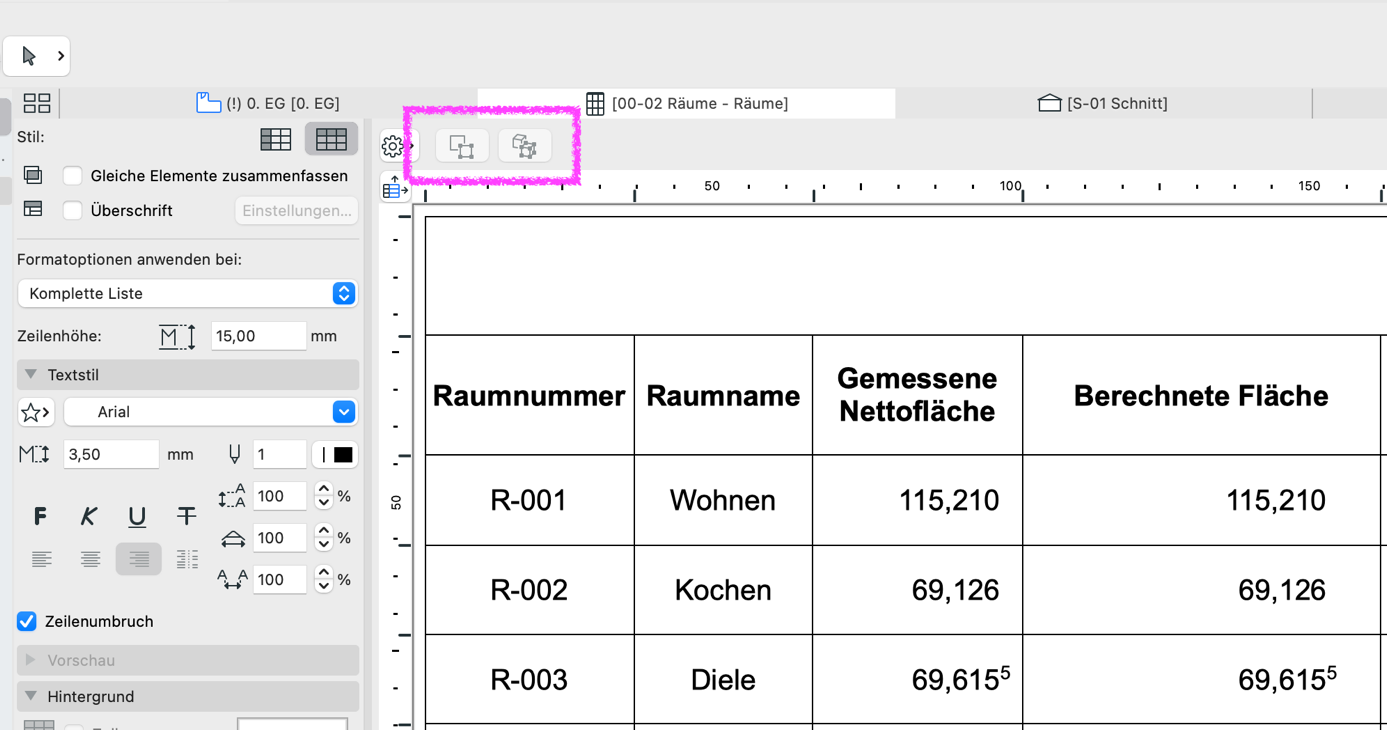Align text center
The height and width of the screenshot is (730, 1387).
coord(90,559)
